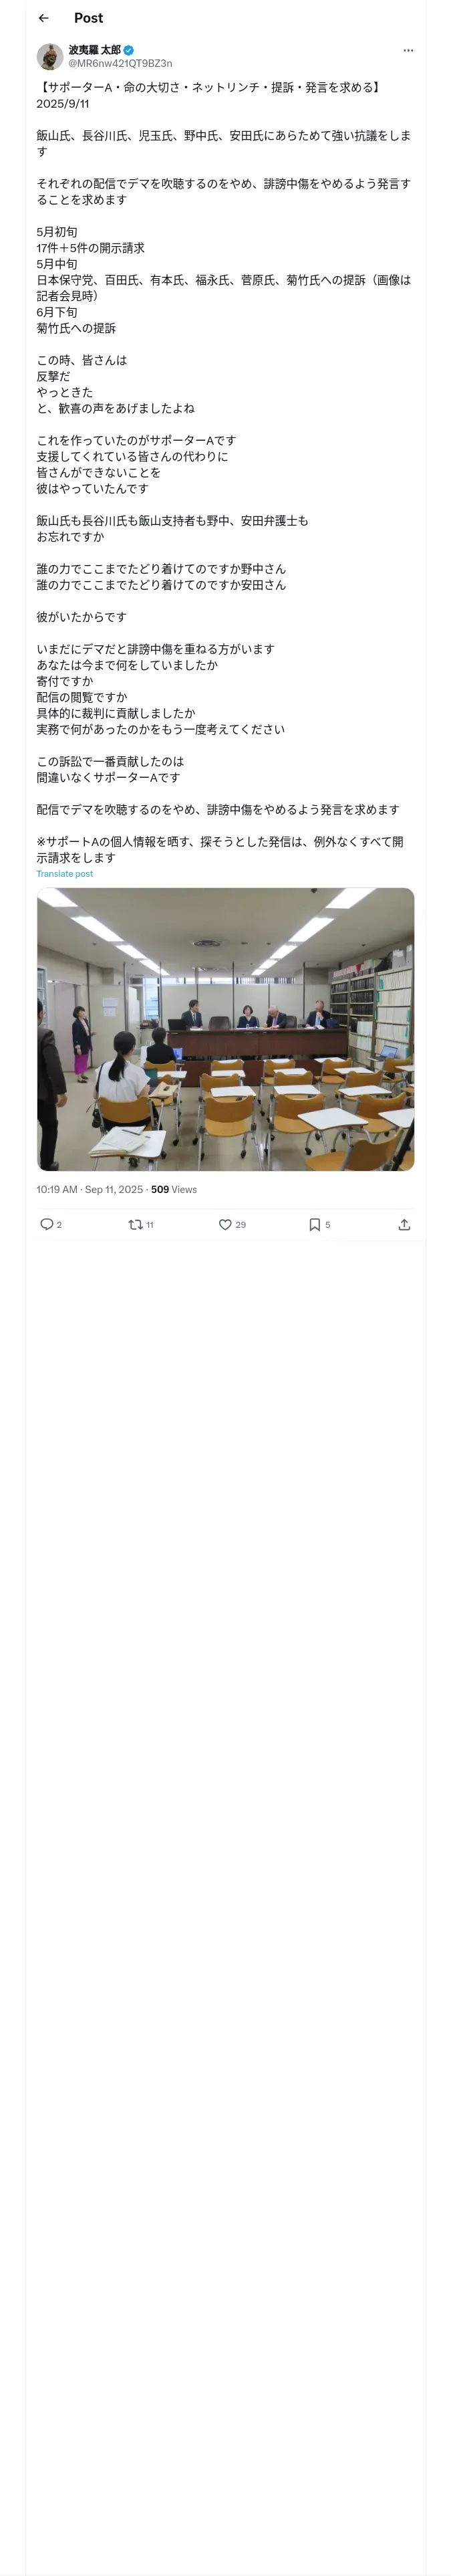The height and width of the screenshot is (2576, 451).
Task: Go back using the left arrow
Action: pyautogui.click(x=43, y=18)
